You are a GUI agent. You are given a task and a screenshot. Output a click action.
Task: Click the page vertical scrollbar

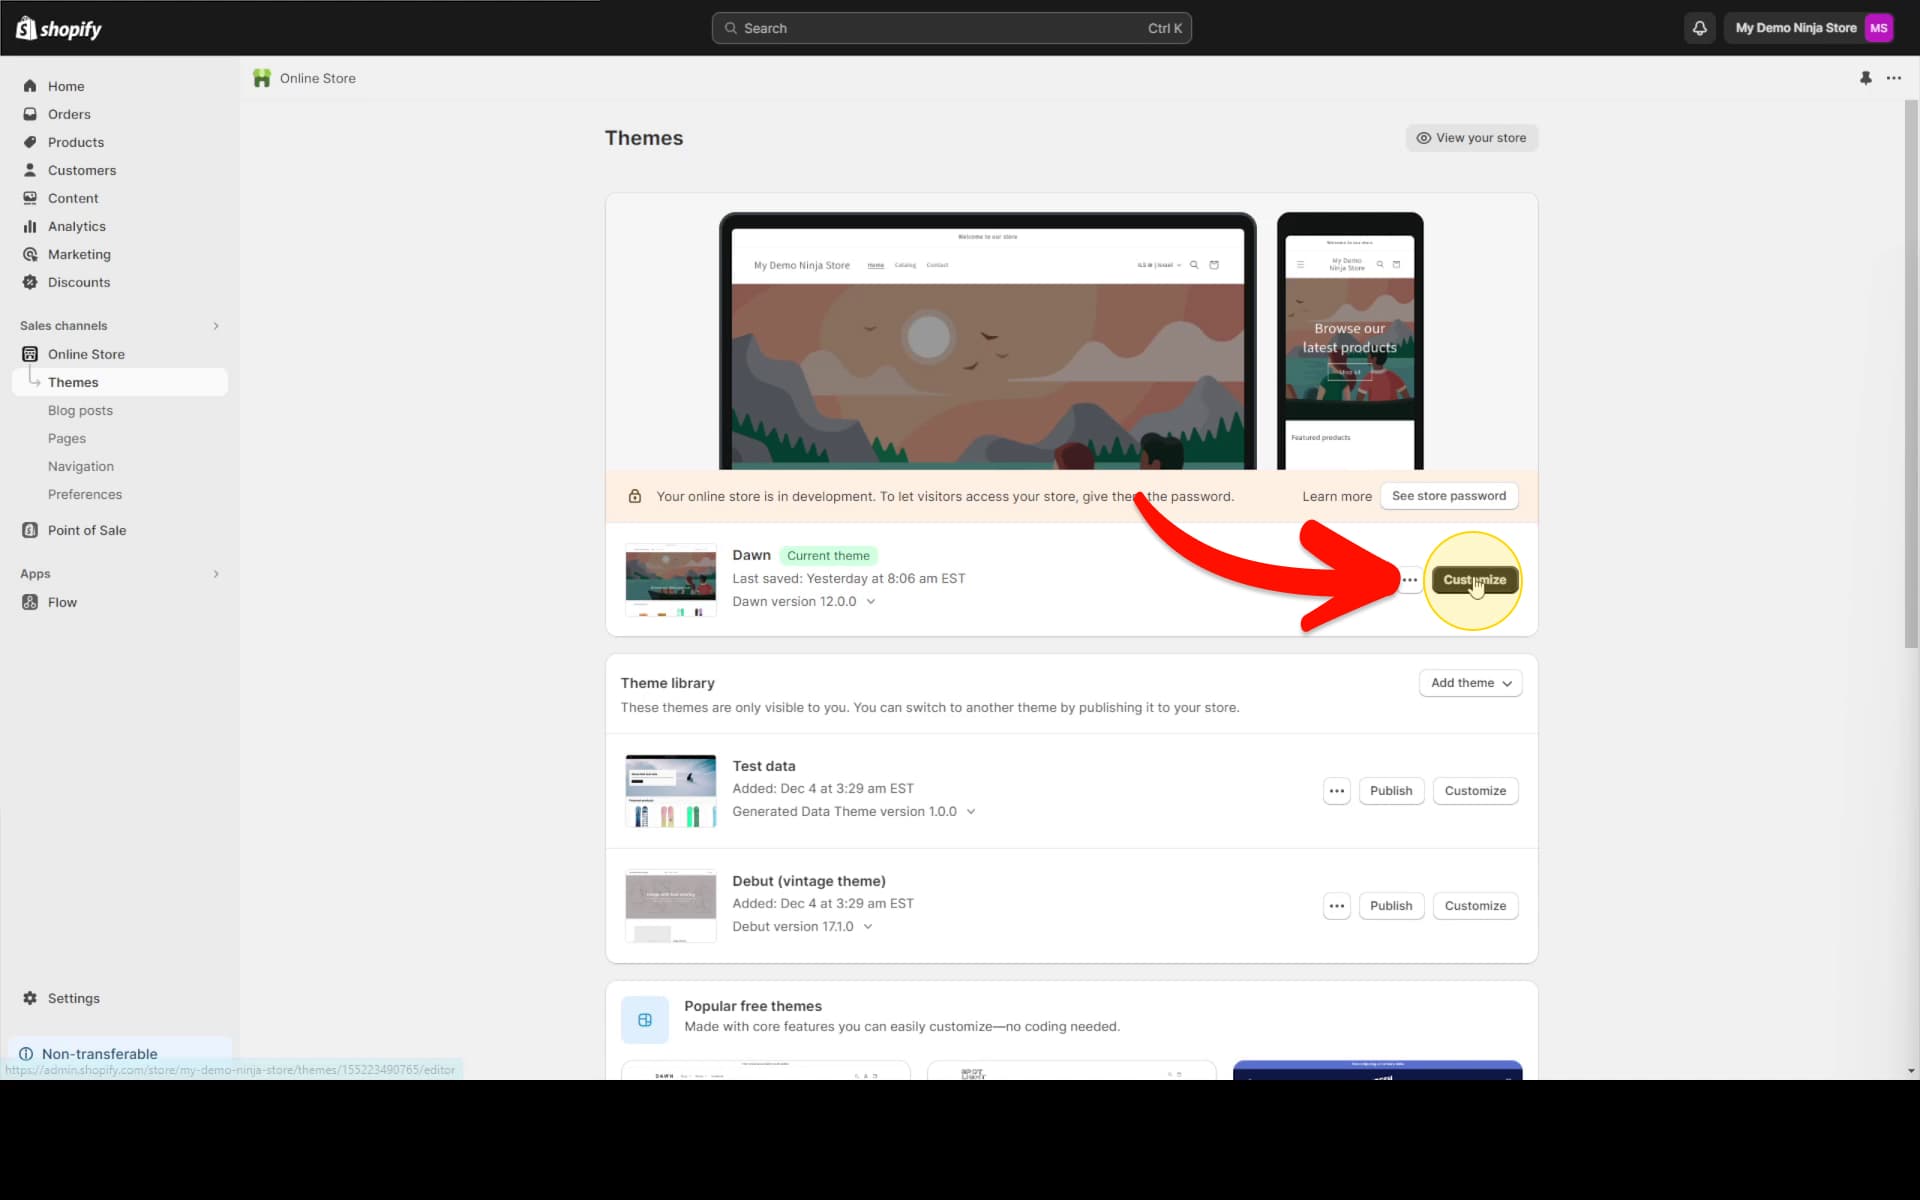(x=1911, y=374)
